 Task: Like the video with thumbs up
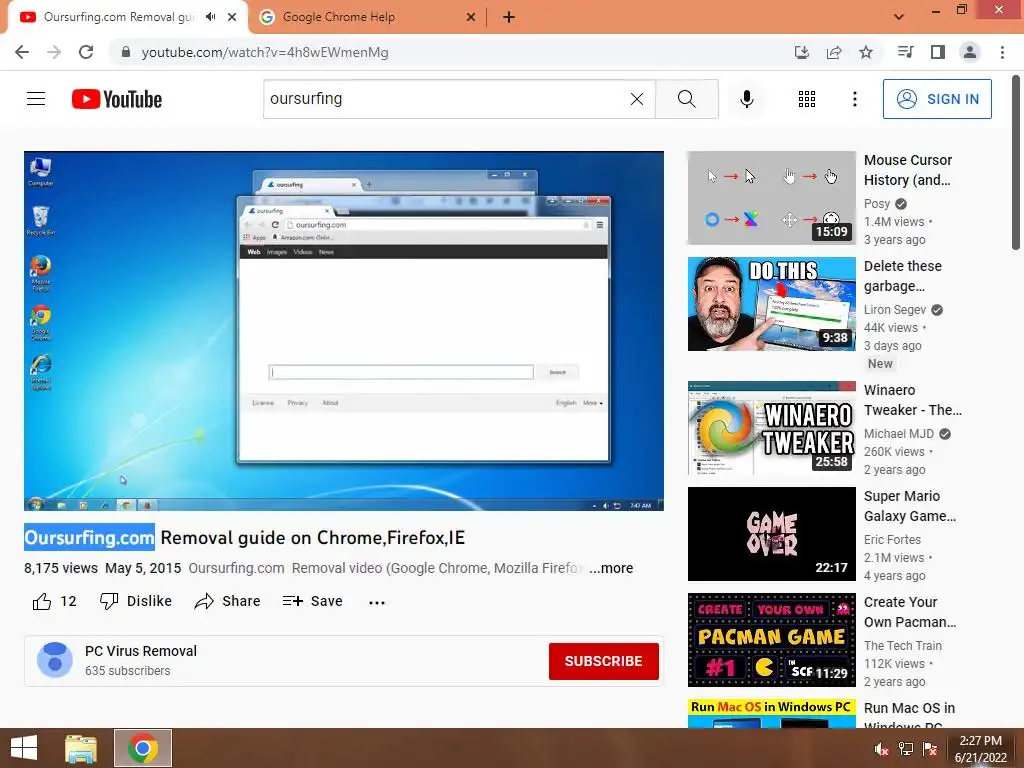point(42,601)
